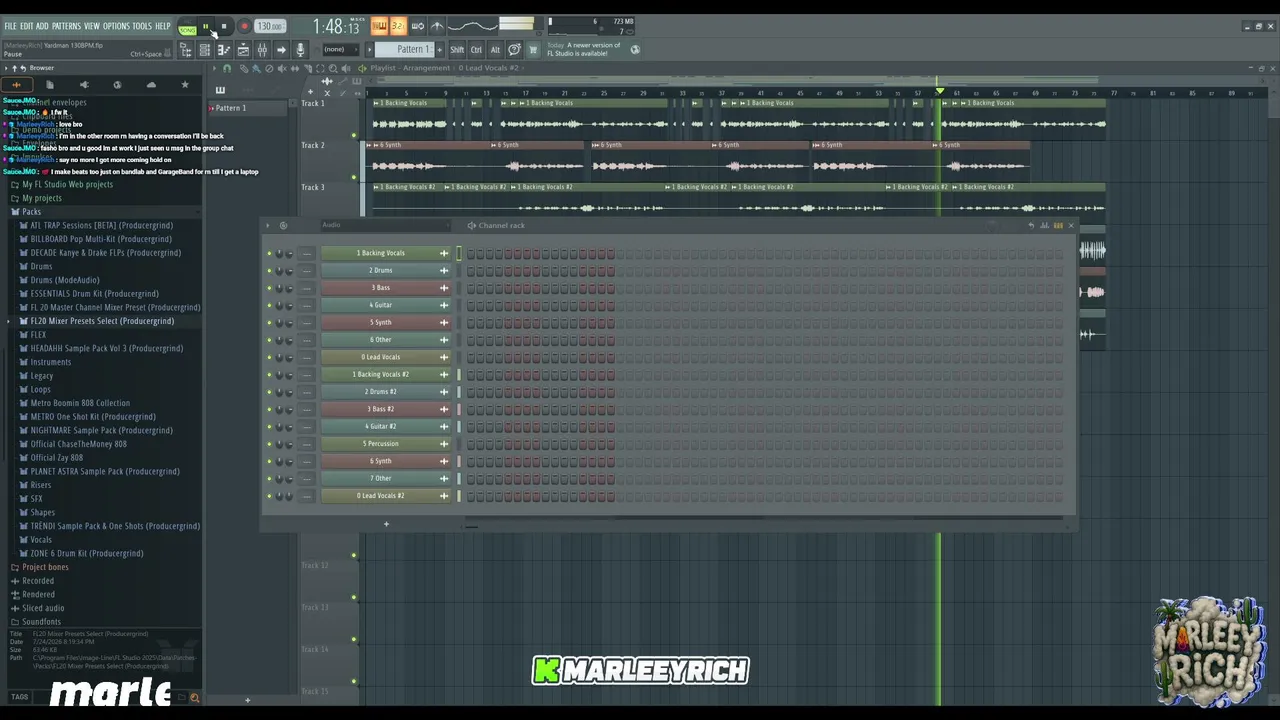Click the Ctrl modifier button in toolbar
The height and width of the screenshot is (720, 1280).
coord(476,50)
